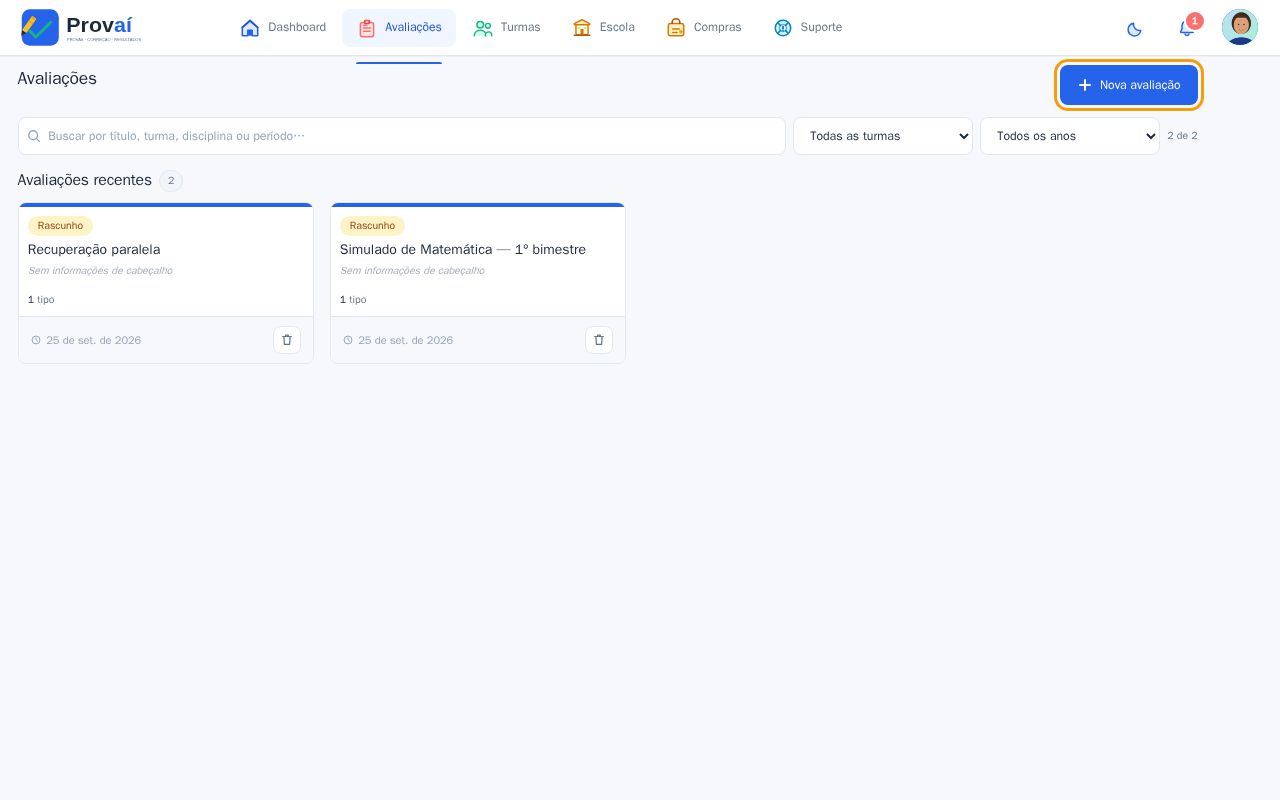Click the Compras shopping bag icon
The width and height of the screenshot is (1280, 800).
[676, 28]
